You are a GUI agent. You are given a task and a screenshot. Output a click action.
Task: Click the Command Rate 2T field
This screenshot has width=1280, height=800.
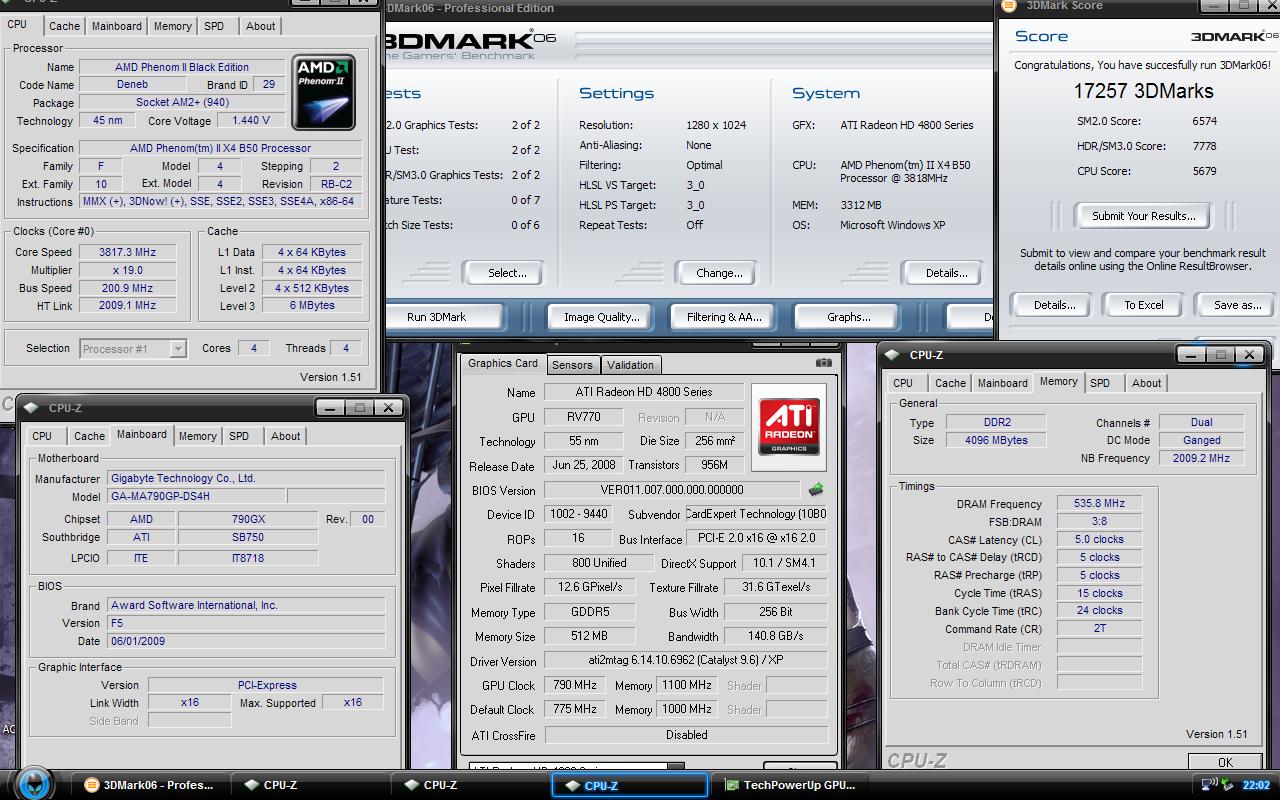pyautogui.click(x=1099, y=629)
